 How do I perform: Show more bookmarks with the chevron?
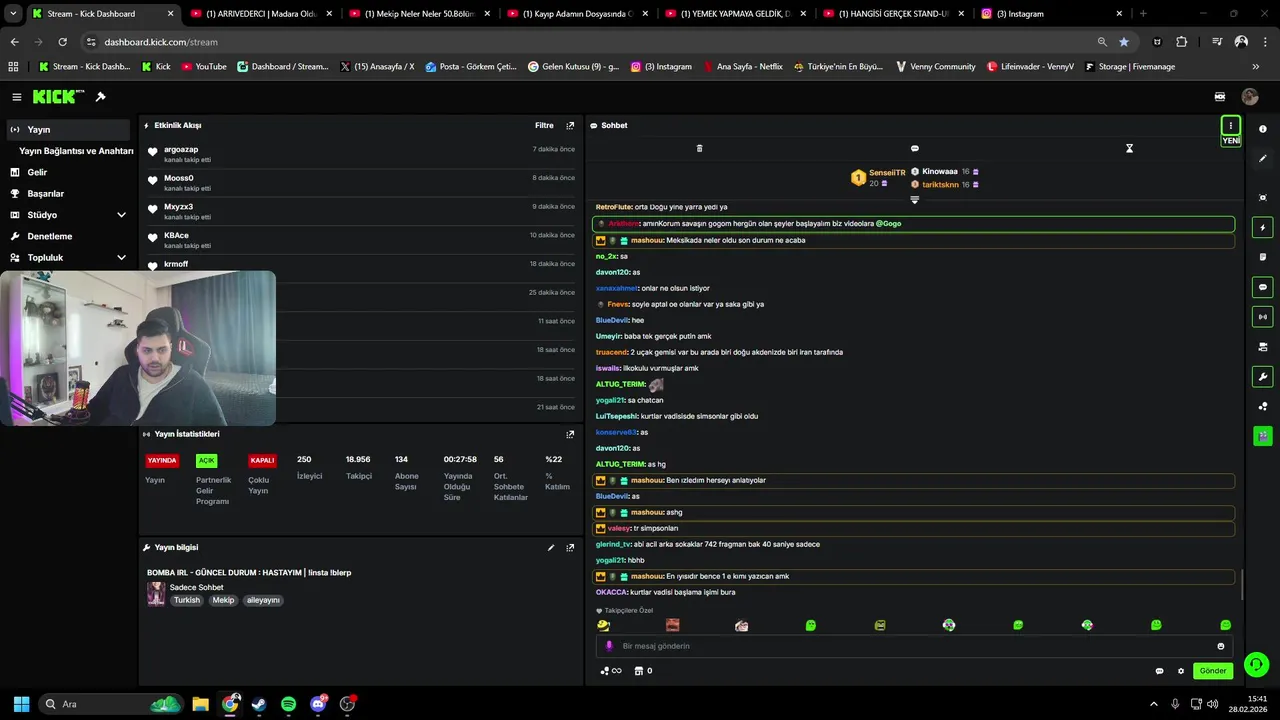pos(1255,67)
